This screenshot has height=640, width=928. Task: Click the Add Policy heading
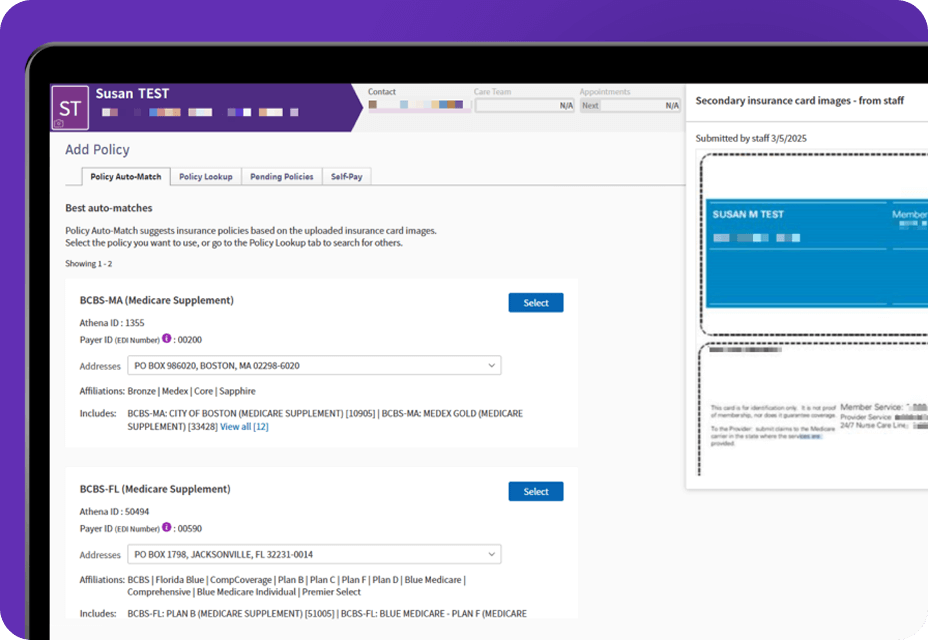tap(97, 150)
